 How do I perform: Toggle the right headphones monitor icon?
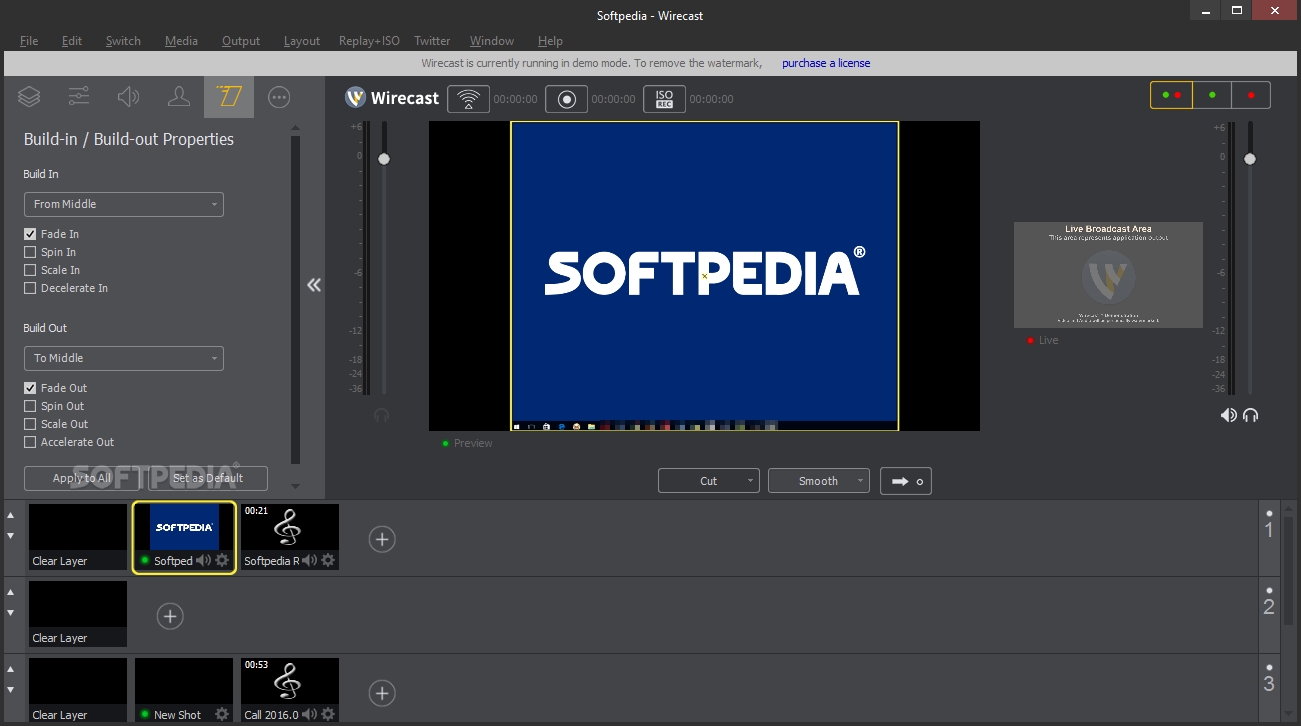(1251, 415)
